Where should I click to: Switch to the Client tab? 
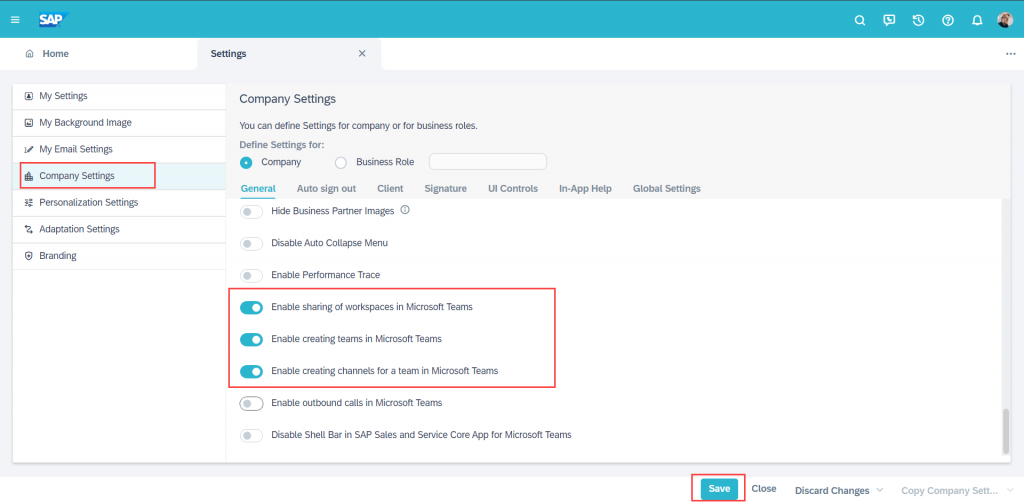[390, 189]
